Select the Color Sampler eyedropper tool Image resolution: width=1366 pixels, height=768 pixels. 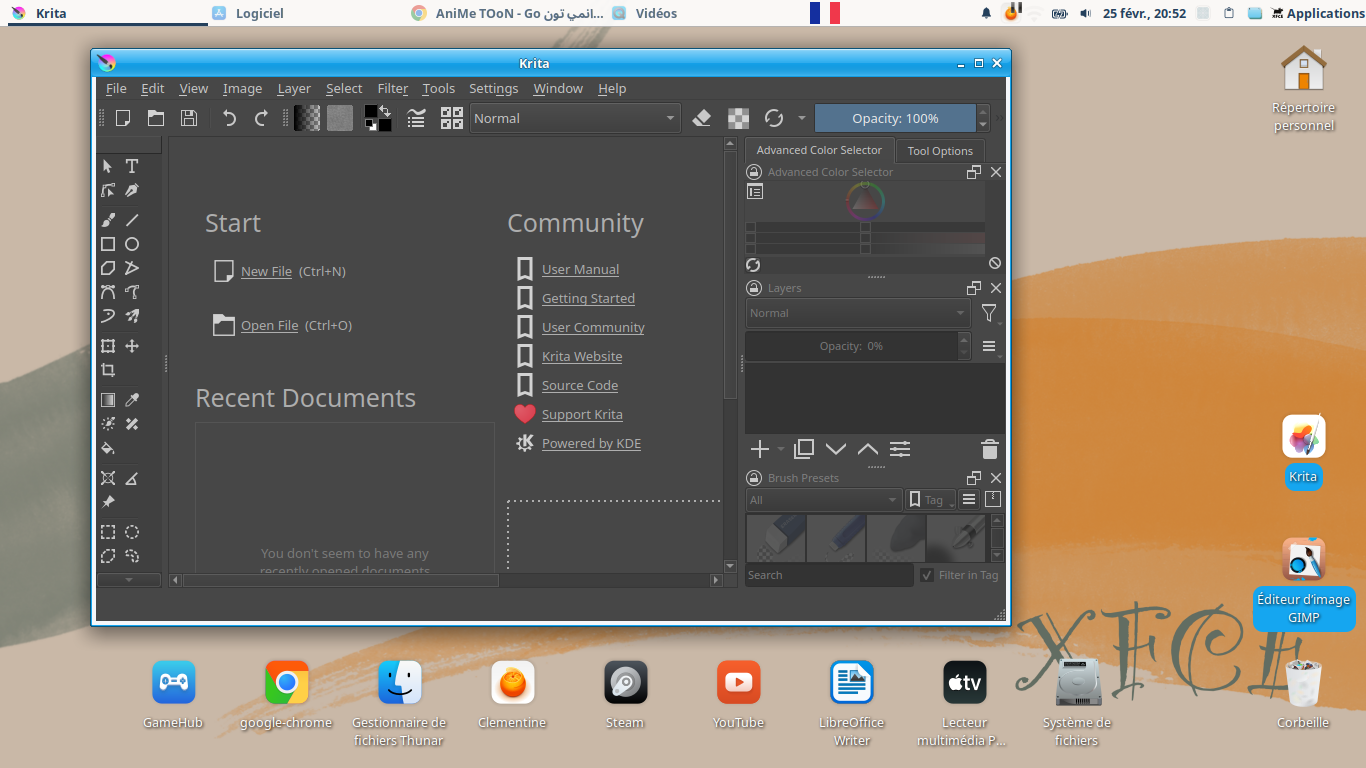pos(131,400)
